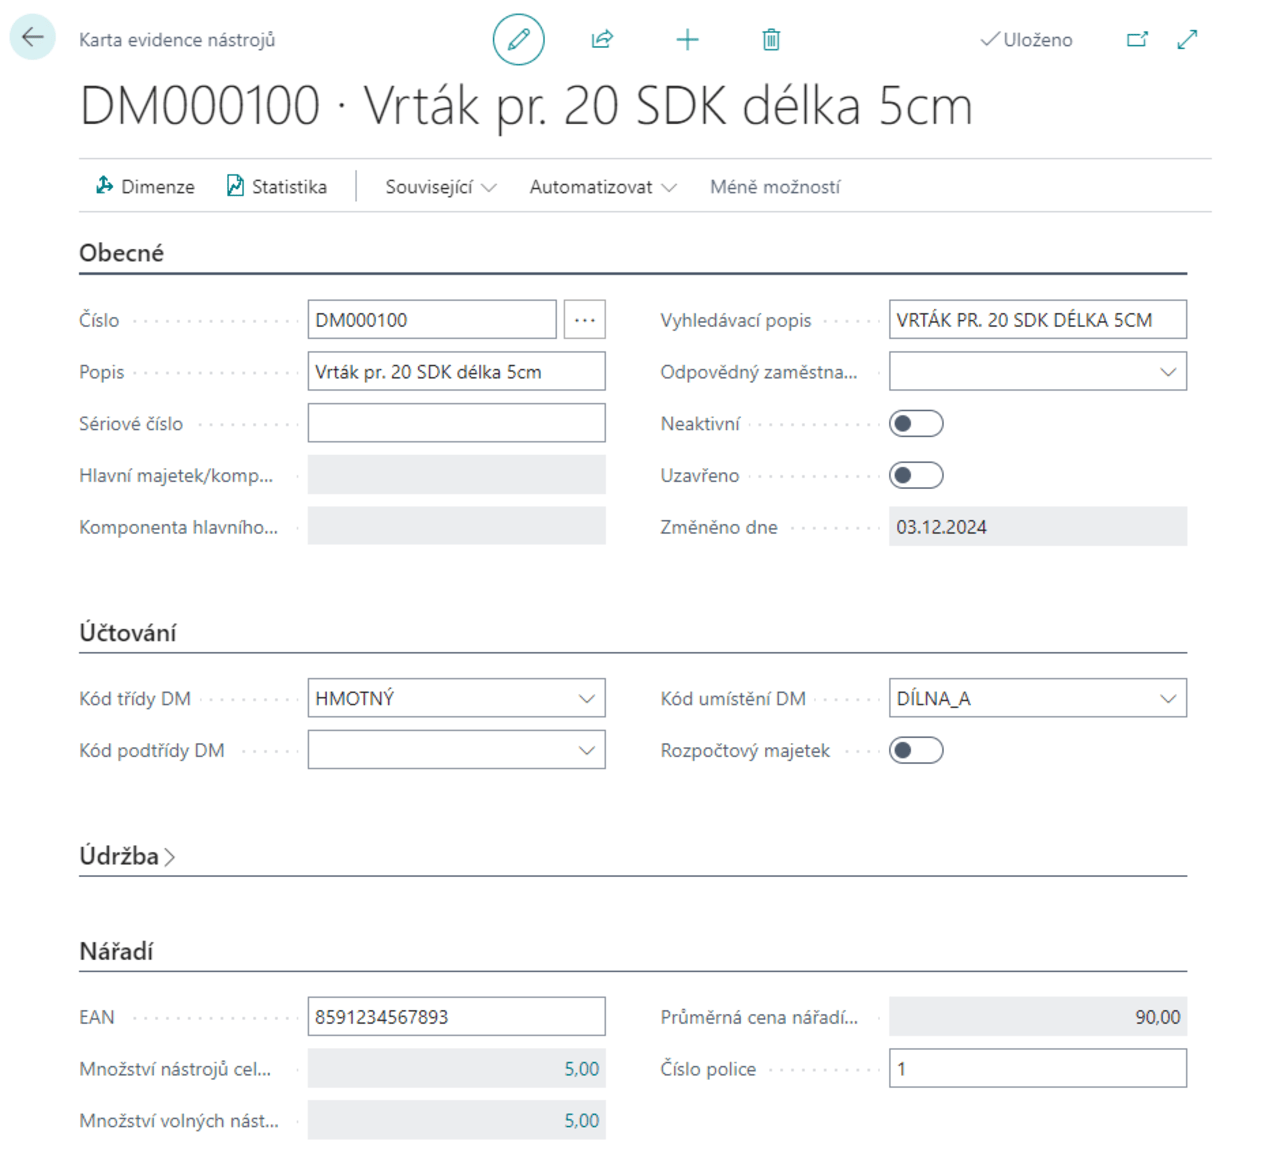Click the expand to full screen icon
The height and width of the screenshot is (1164, 1280).
pyautogui.click(x=1187, y=40)
